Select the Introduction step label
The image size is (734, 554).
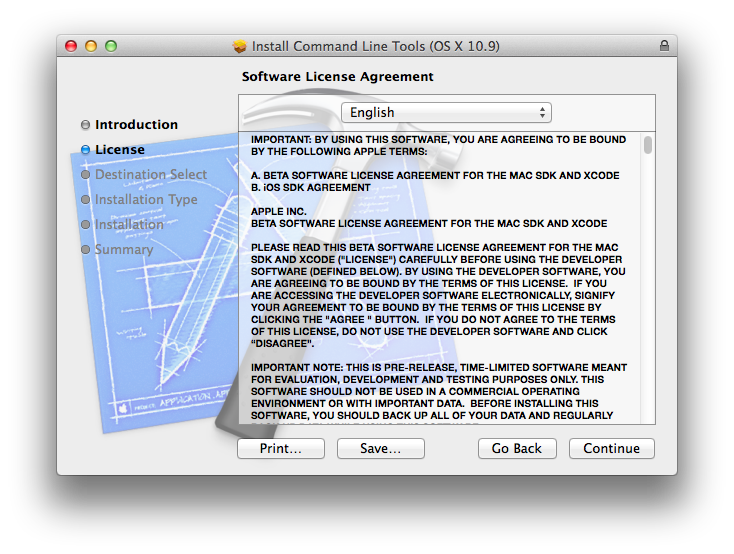coord(136,125)
